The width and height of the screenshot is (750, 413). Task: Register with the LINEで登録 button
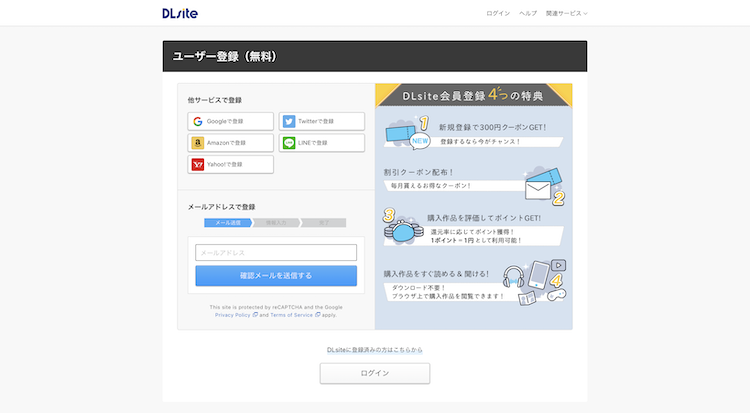pyautogui.click(x=322, y=143)
